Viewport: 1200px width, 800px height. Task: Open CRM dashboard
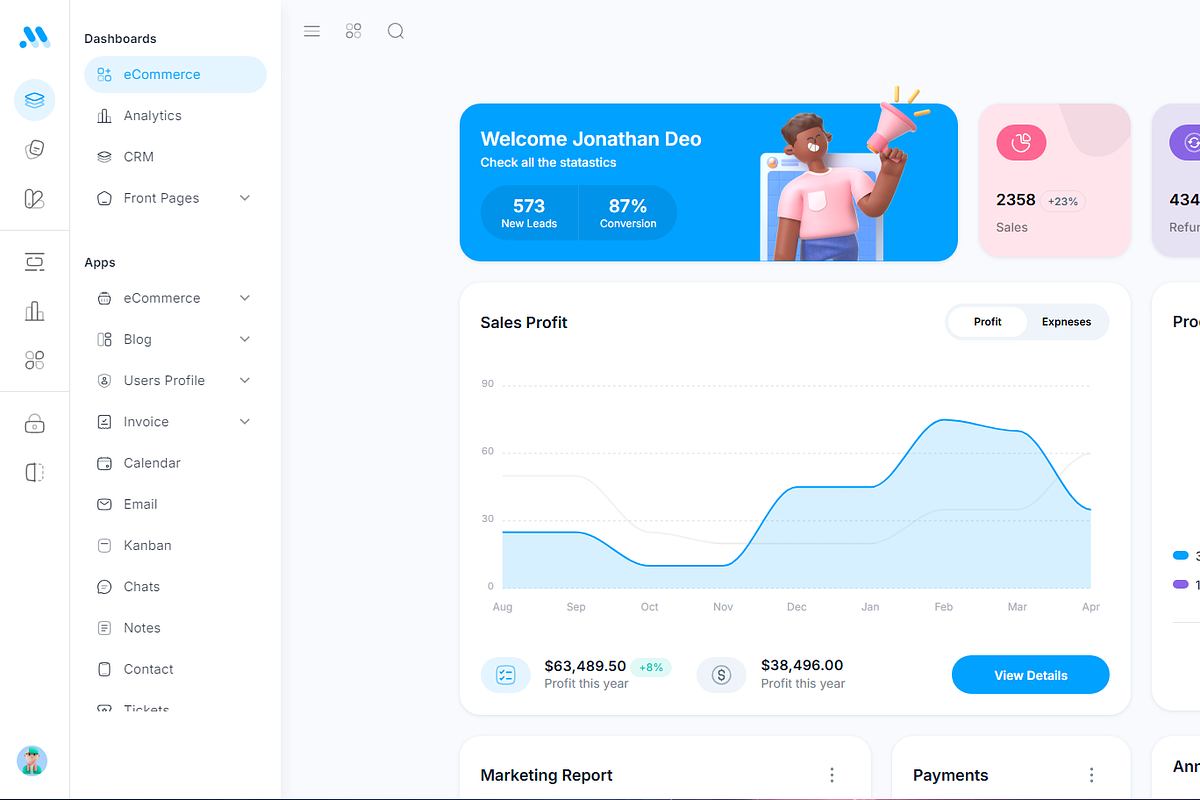tap(176, 157)
